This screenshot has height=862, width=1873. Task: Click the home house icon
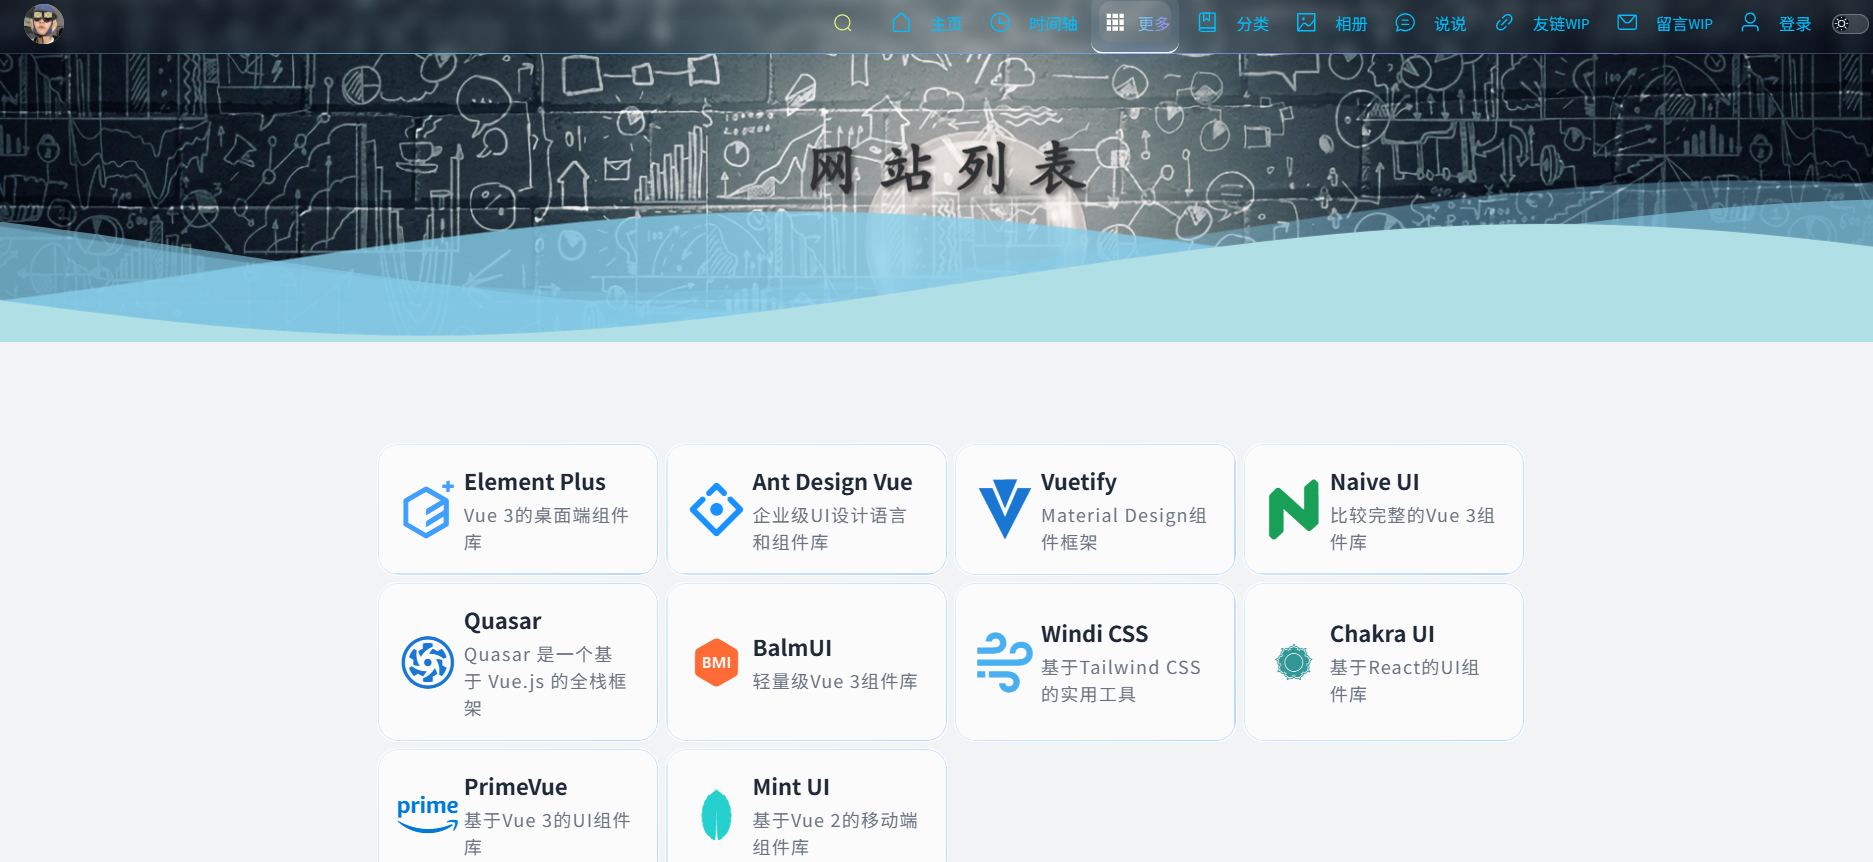(x=901, y=22)
